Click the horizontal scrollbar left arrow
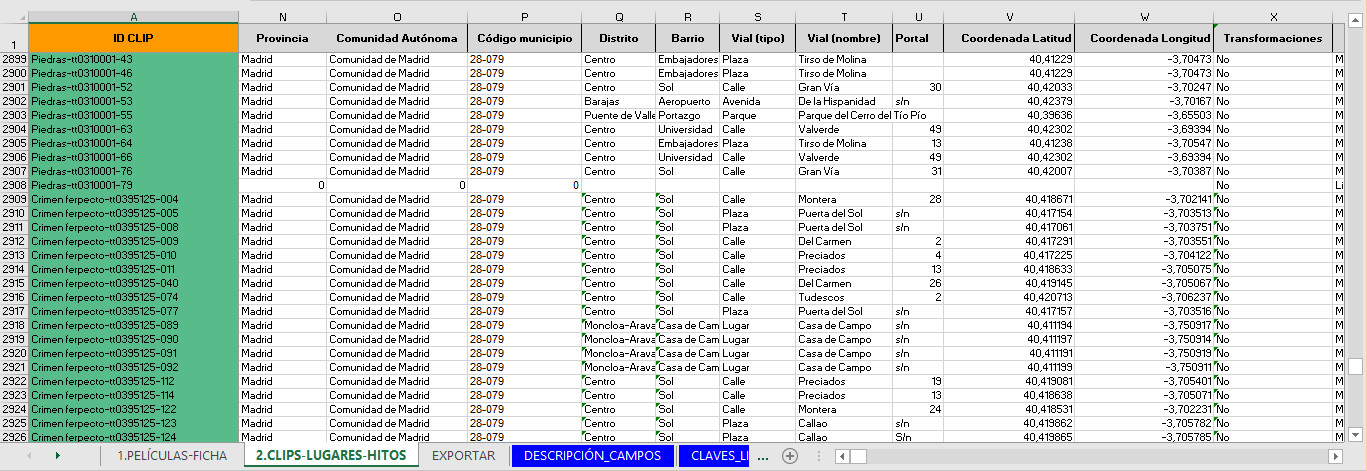 pos(842,456)
